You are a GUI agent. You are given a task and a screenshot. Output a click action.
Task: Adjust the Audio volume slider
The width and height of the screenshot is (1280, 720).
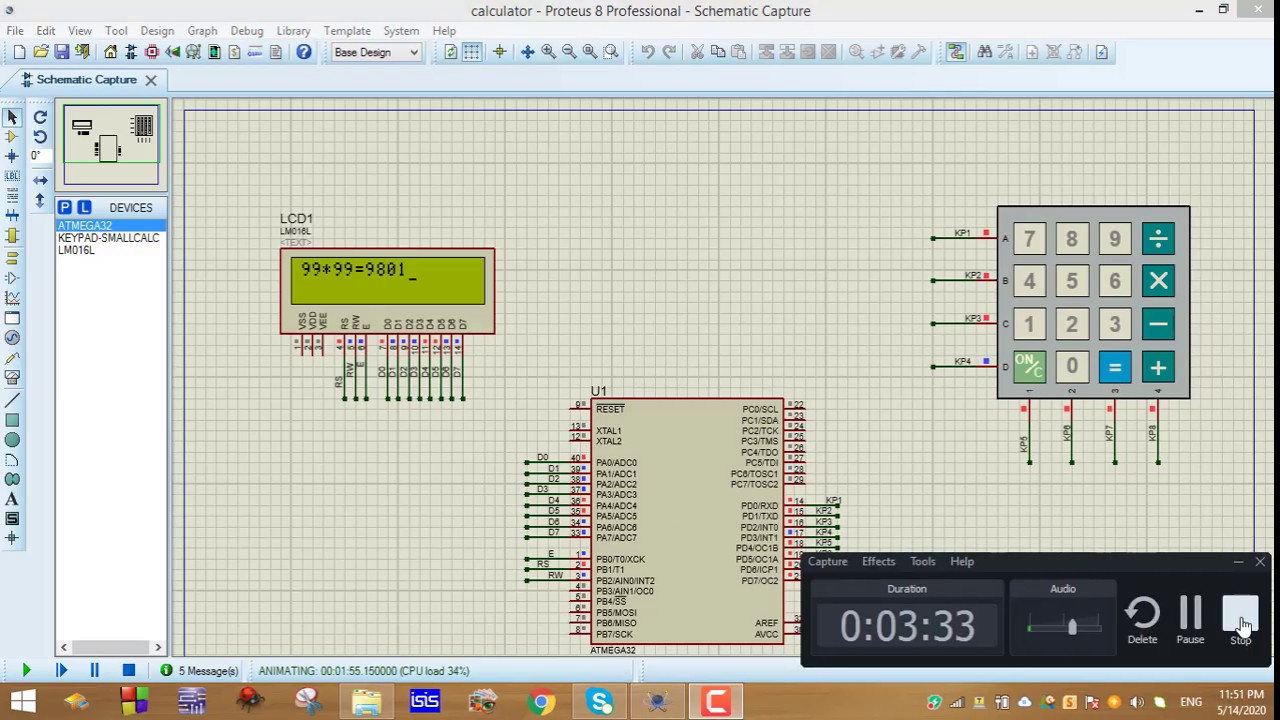[x=1071, y=627]
